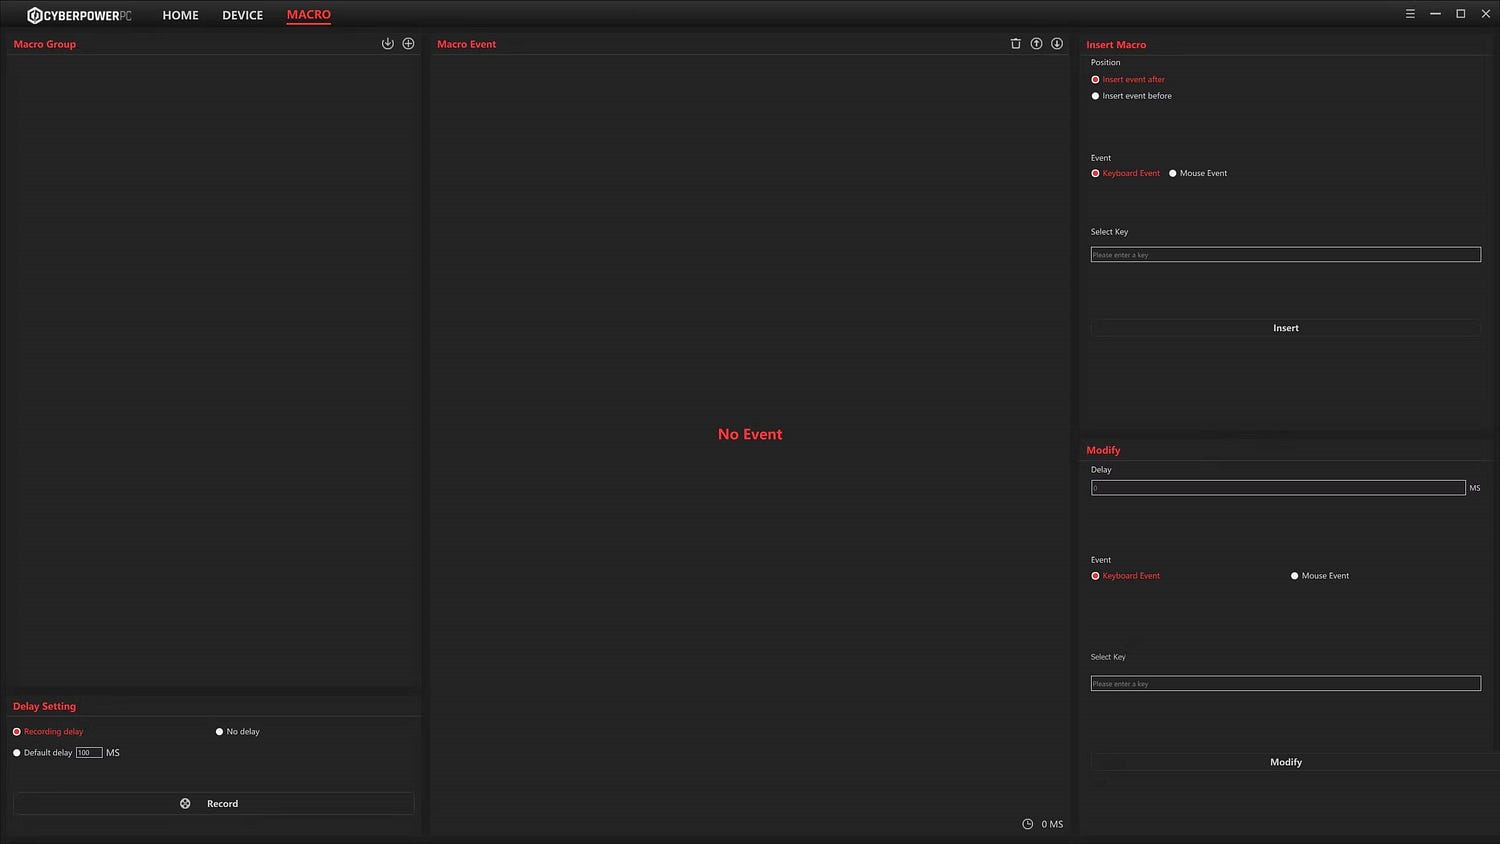
Task: Click the Insert button
Action: pos(1285,328)
